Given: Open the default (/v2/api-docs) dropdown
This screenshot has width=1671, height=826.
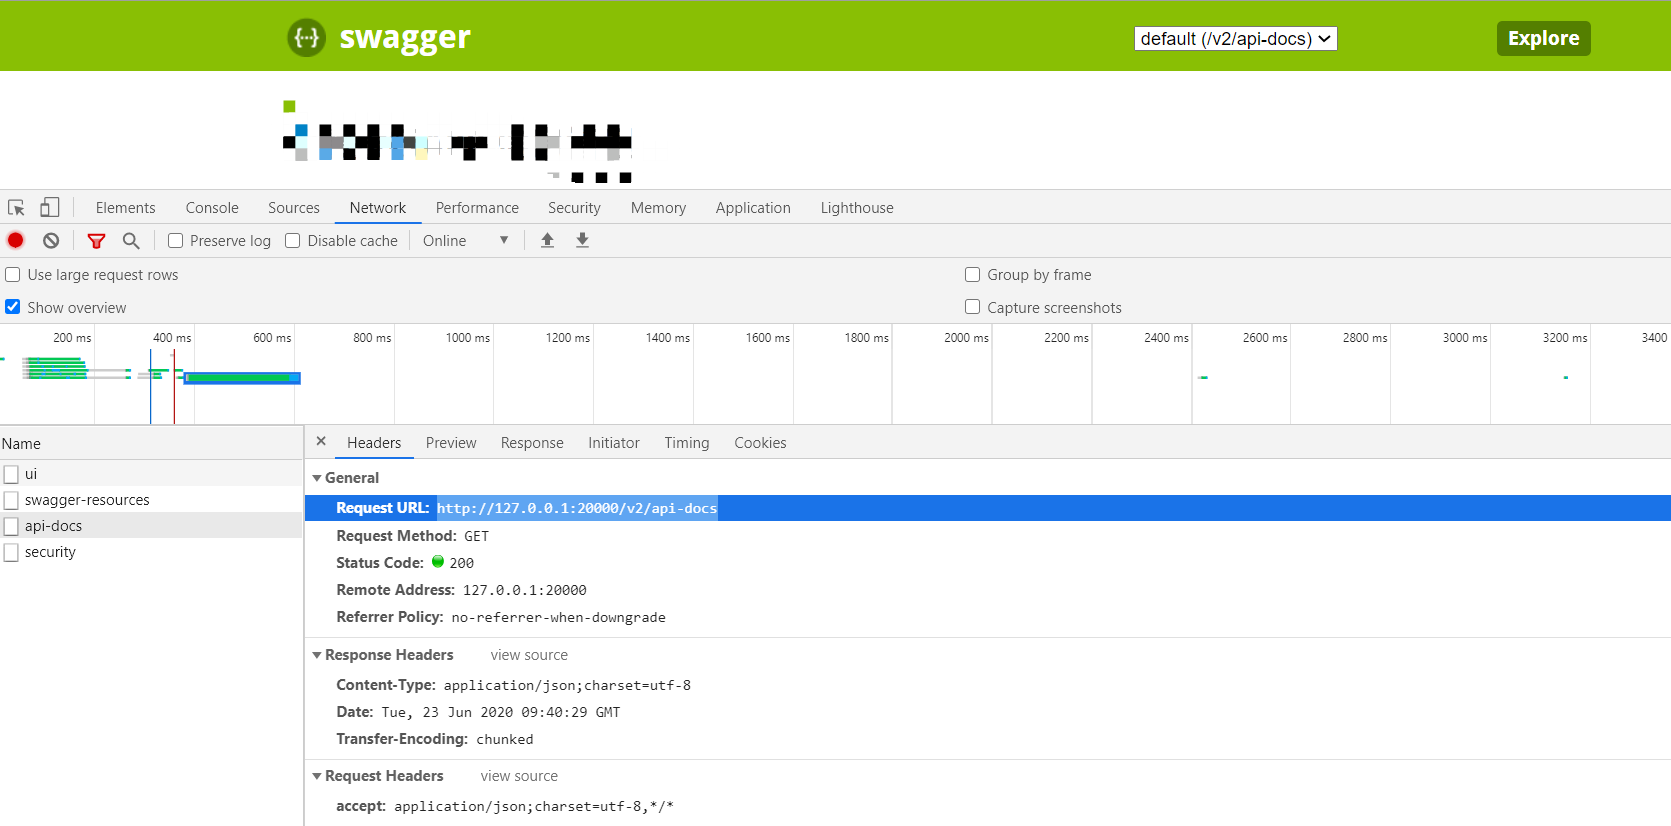Looking at the screenshot, I should coord(1235,38).
